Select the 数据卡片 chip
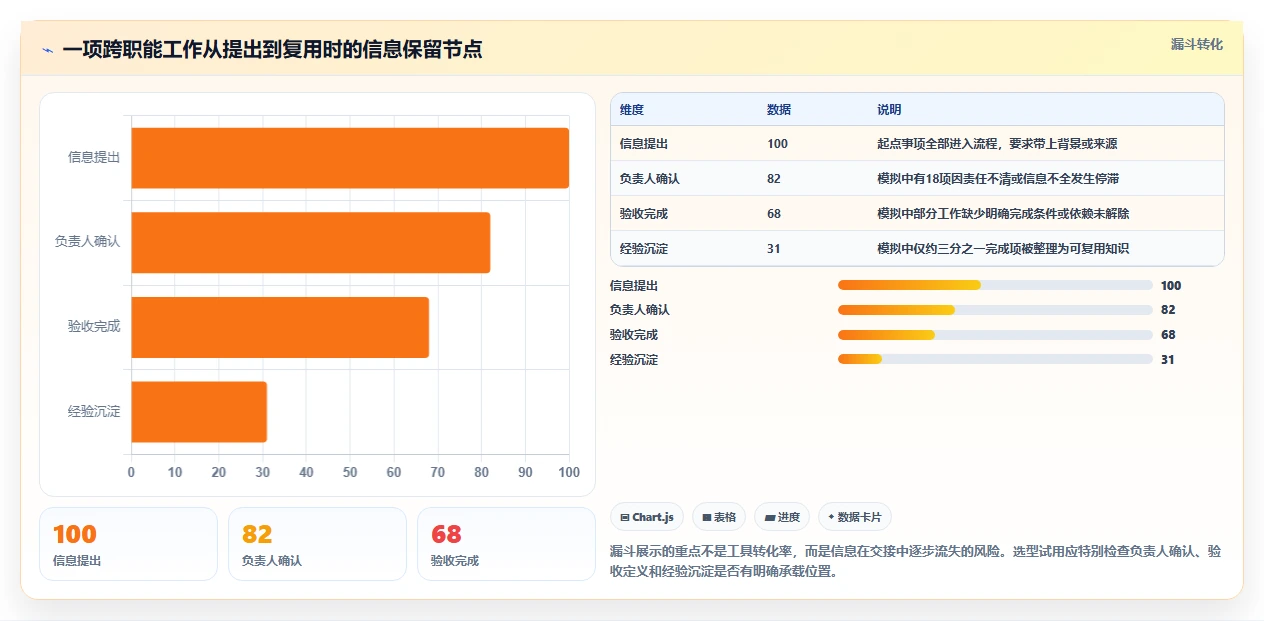Image resolution: width=1264 pixels, height=621 pixels. point(855,517)
